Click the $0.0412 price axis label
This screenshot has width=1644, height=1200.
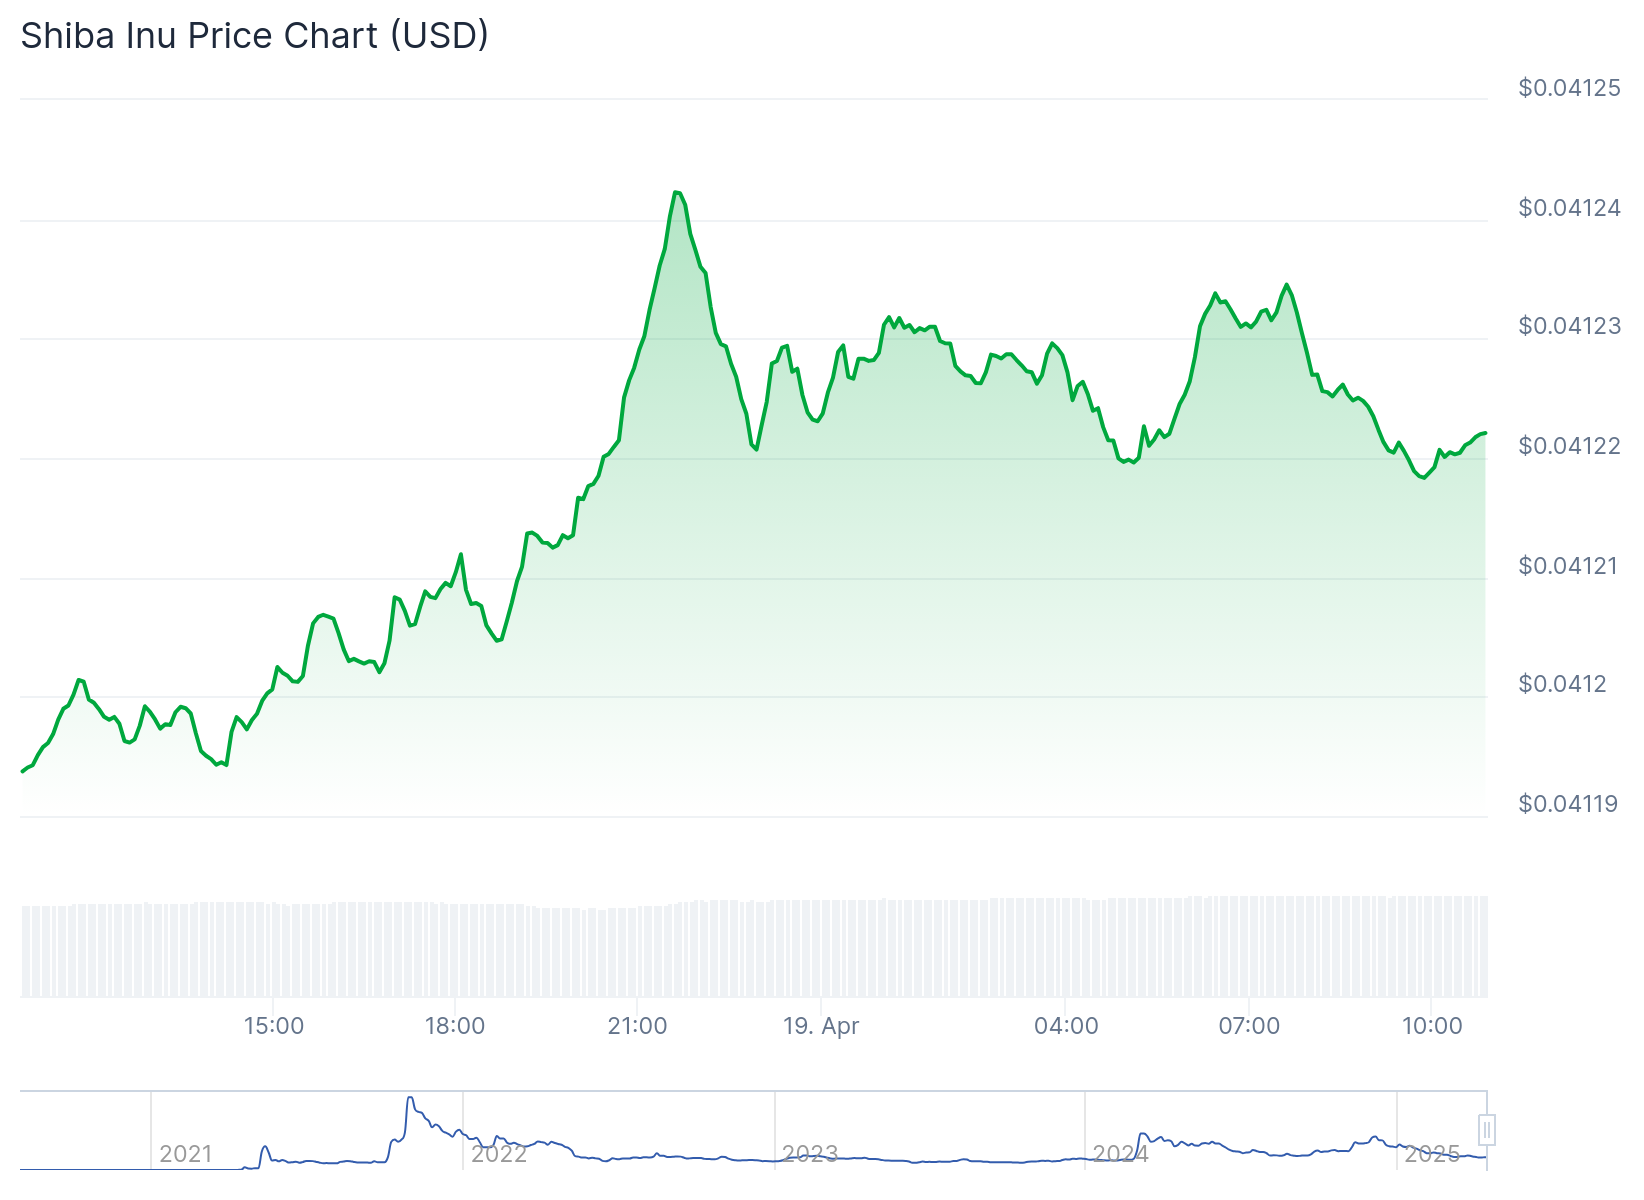(x=1562, y=684)
